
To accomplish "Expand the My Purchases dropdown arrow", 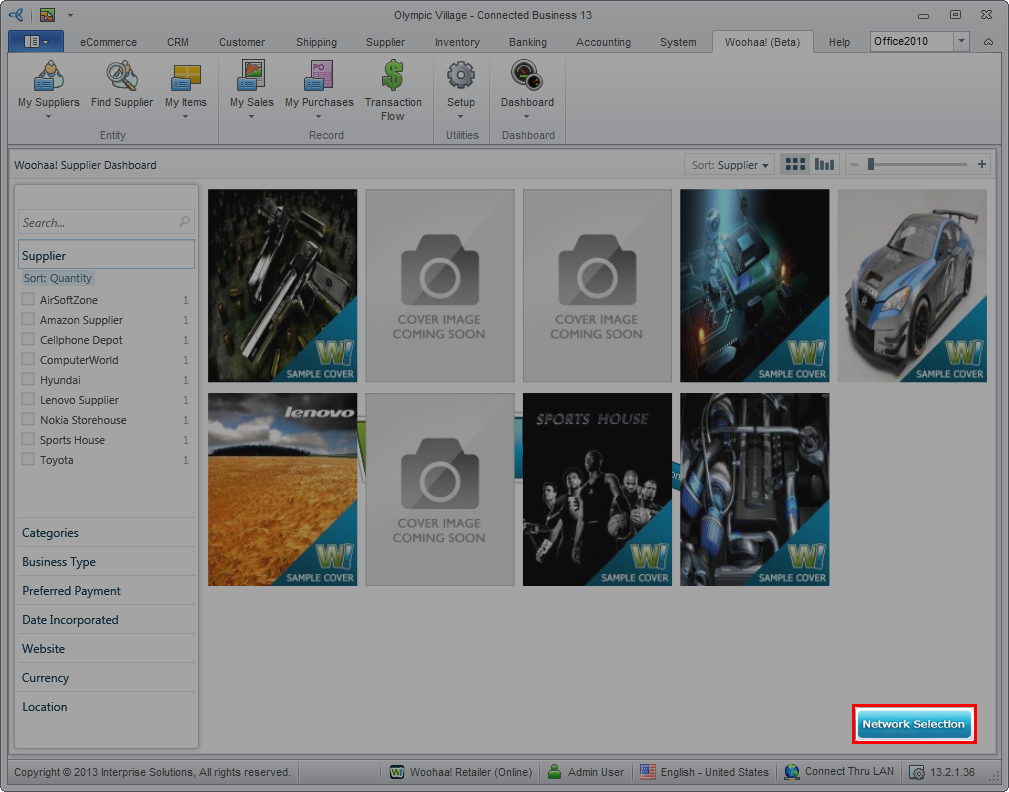I will click(x=319, y=116).
